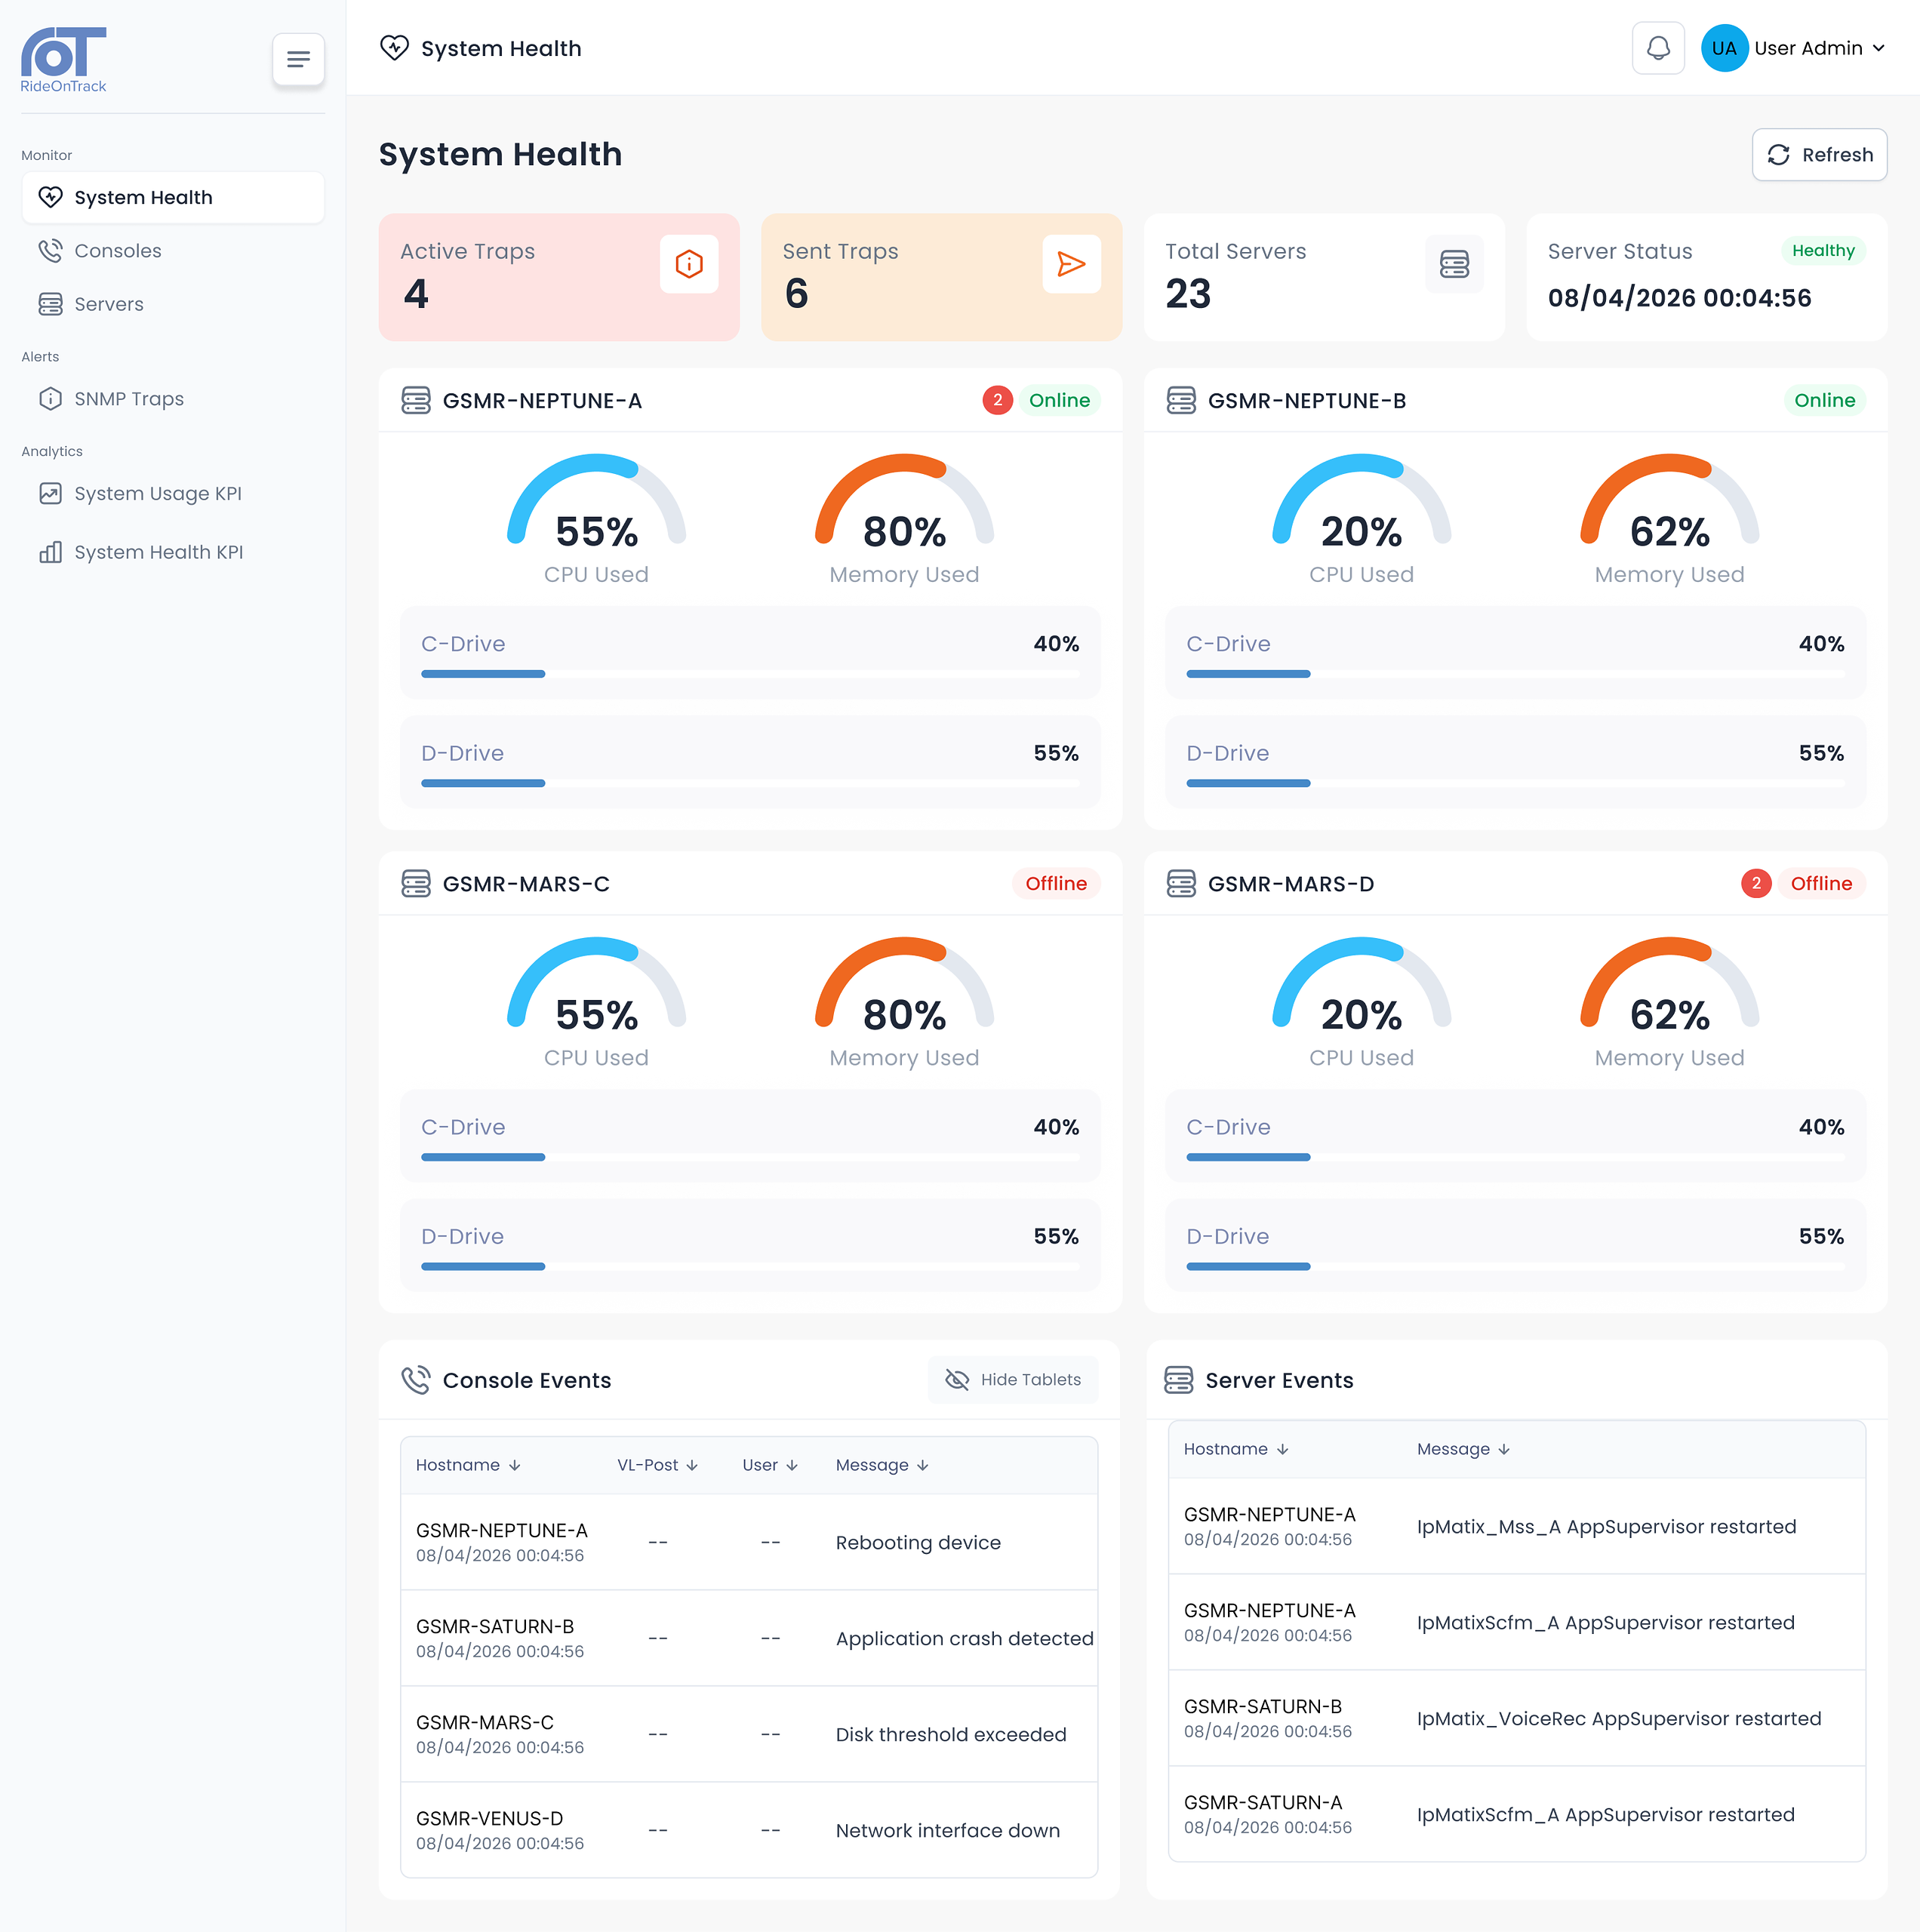The width and height of the screenshot is (1920, 1932).
Task: Click GSMR-SATURN-A hostname in Server Events
Action: pos(1263,1803)
